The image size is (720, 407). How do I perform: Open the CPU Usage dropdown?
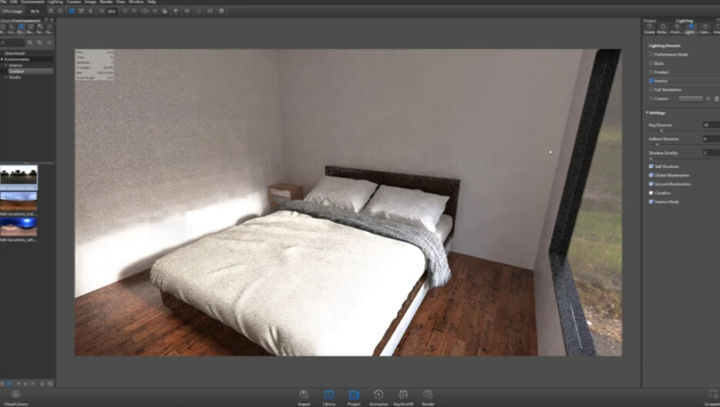tap(35, 11)
